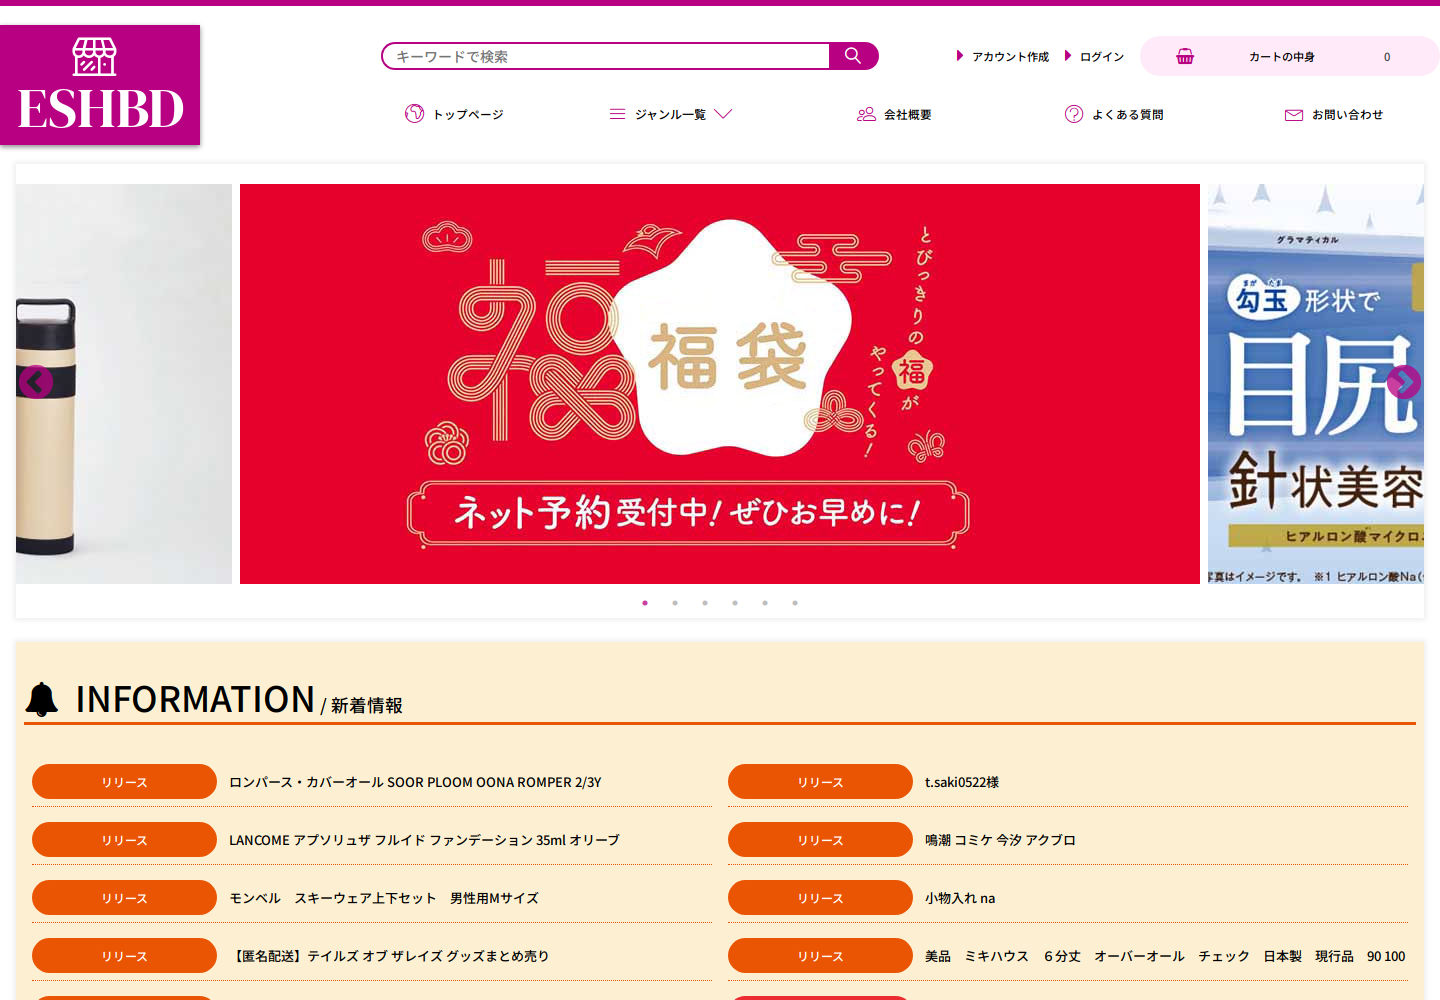
Task: Focus the キーワードで検索 search field
Action: tap(606, 56)
